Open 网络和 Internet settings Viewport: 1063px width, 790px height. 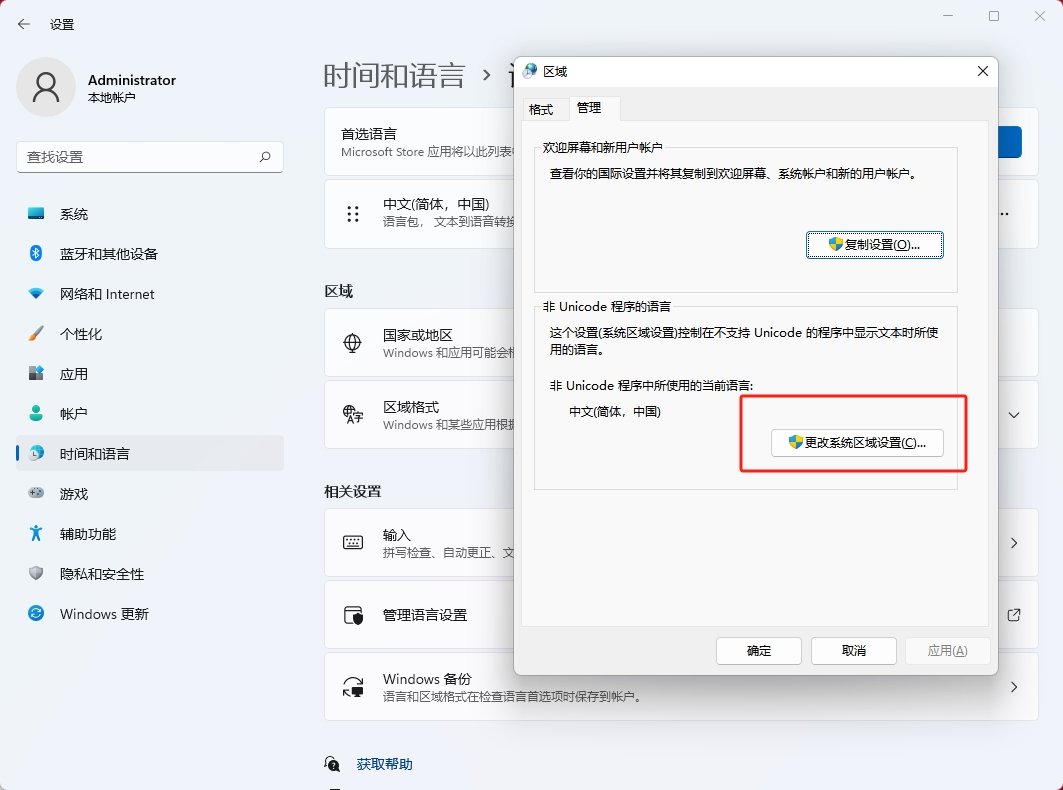[x=150, y=294]
